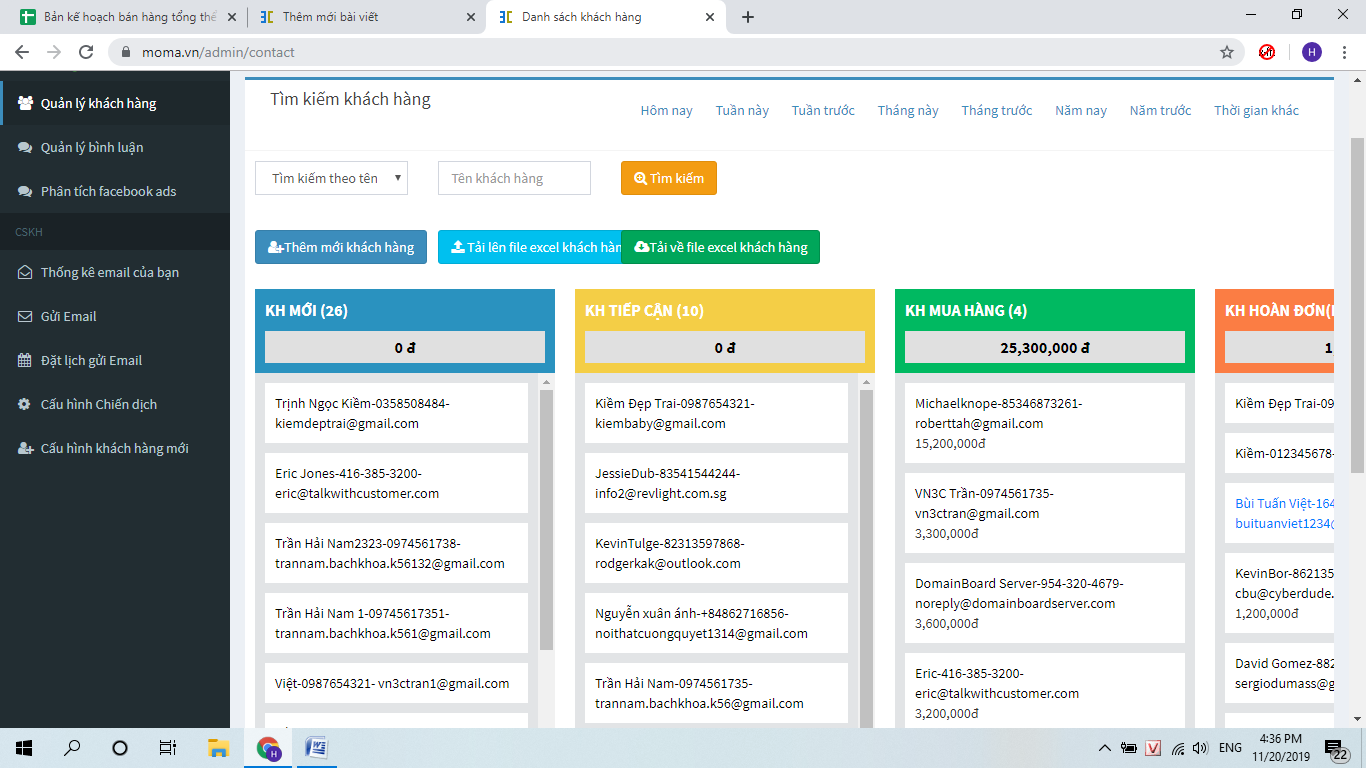
Task: Focus the Tên khách hàng input field
Action: (x=514, y=178)
